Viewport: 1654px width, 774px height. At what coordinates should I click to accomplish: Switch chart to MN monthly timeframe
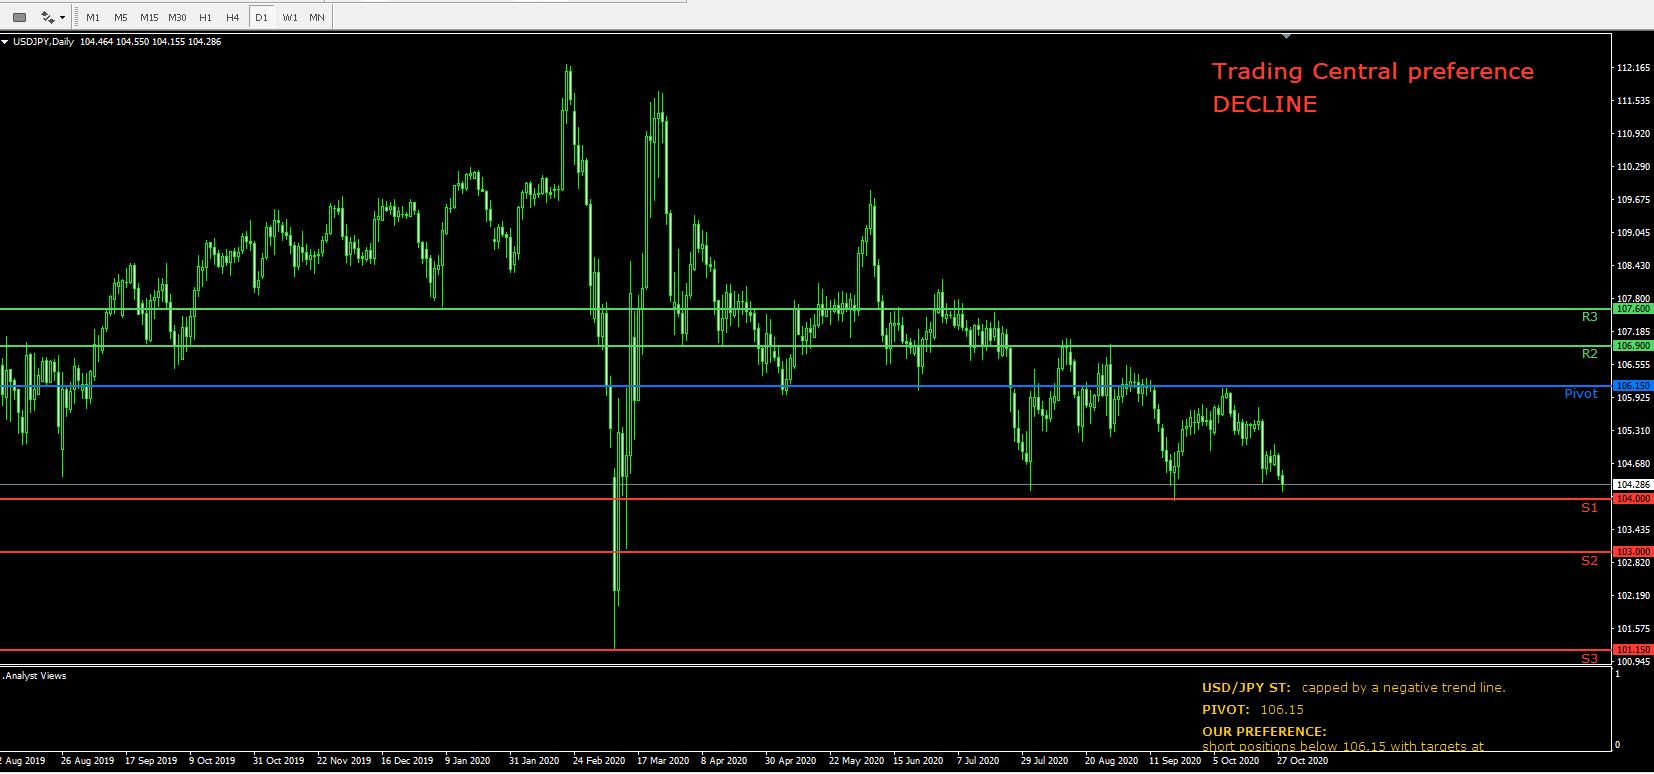click(x=317, y=17)
